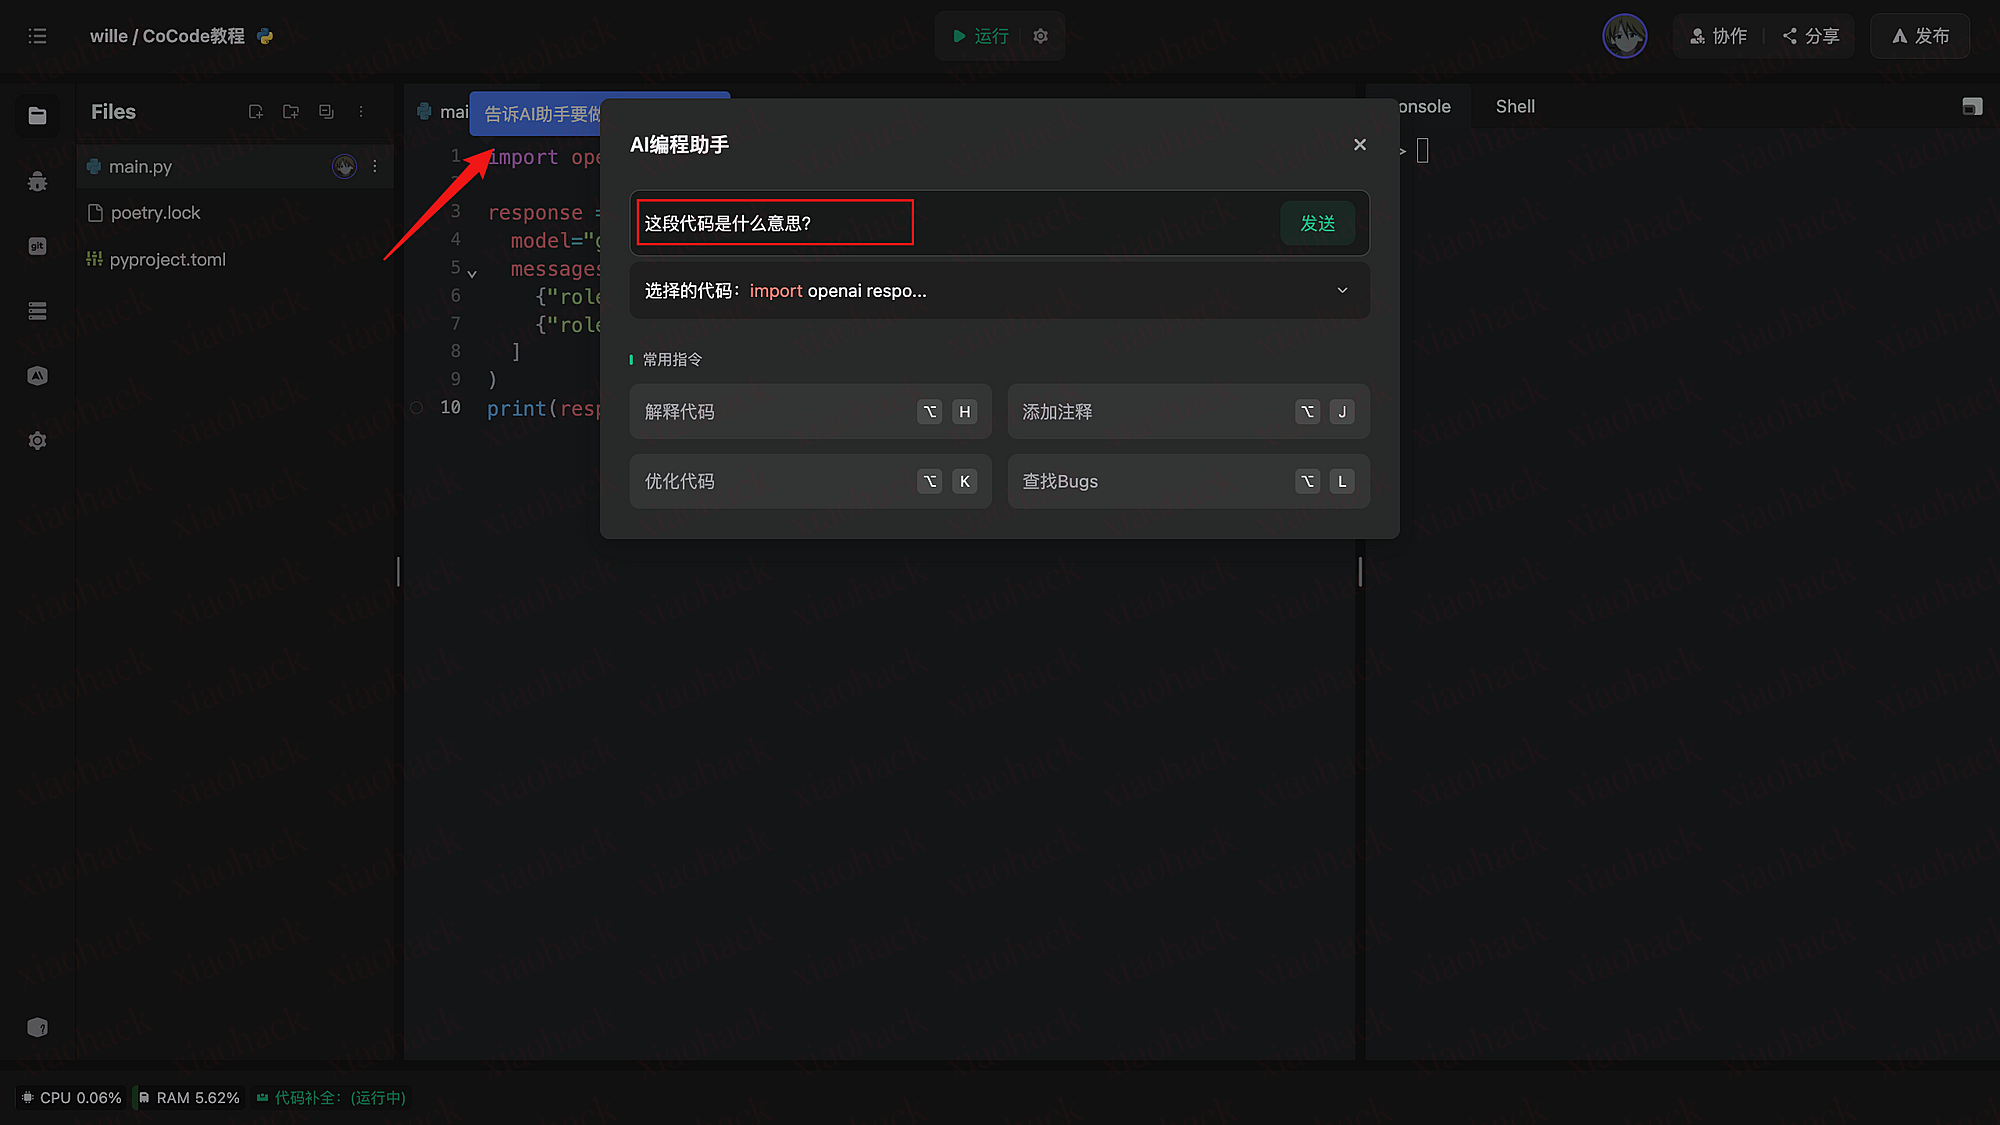
Task: Open main.py three-dot options menu
Action: 375,166
